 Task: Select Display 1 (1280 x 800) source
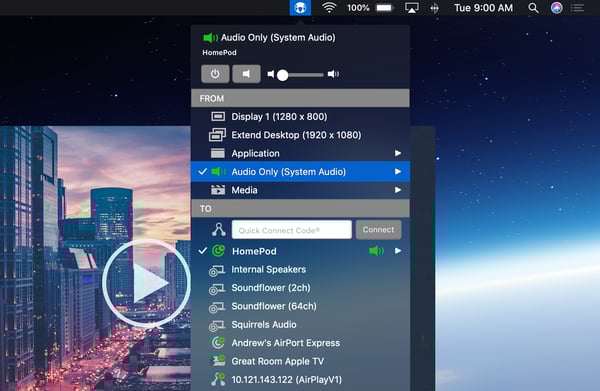click(x=300, y=117)
